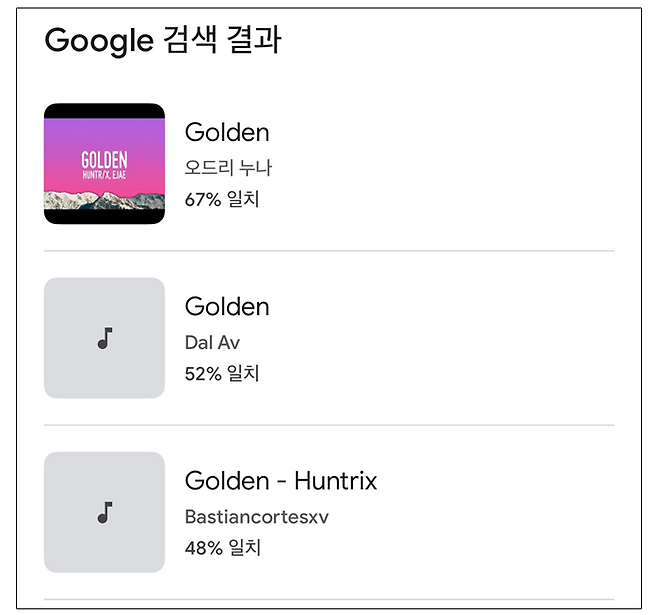Click the artist name Dal Av
The height and width of the screenshot is (615, 658).
tap(212, 342)
